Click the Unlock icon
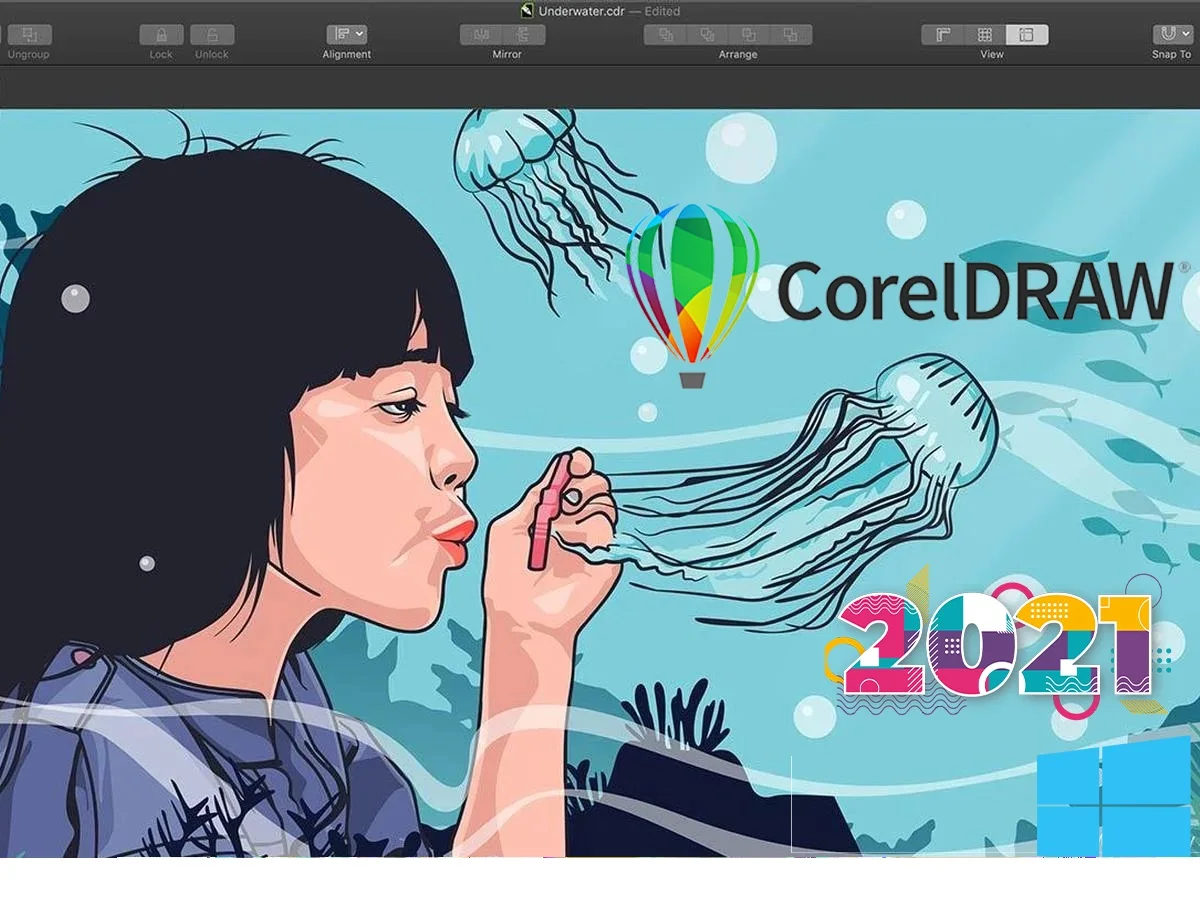The height and width of the screenshot is (900, 1200). point(211,33)
